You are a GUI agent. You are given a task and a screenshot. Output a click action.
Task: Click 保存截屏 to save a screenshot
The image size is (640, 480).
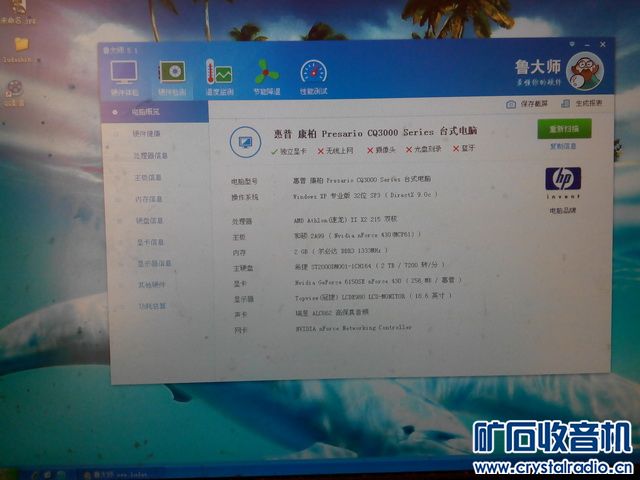[534, 104]
